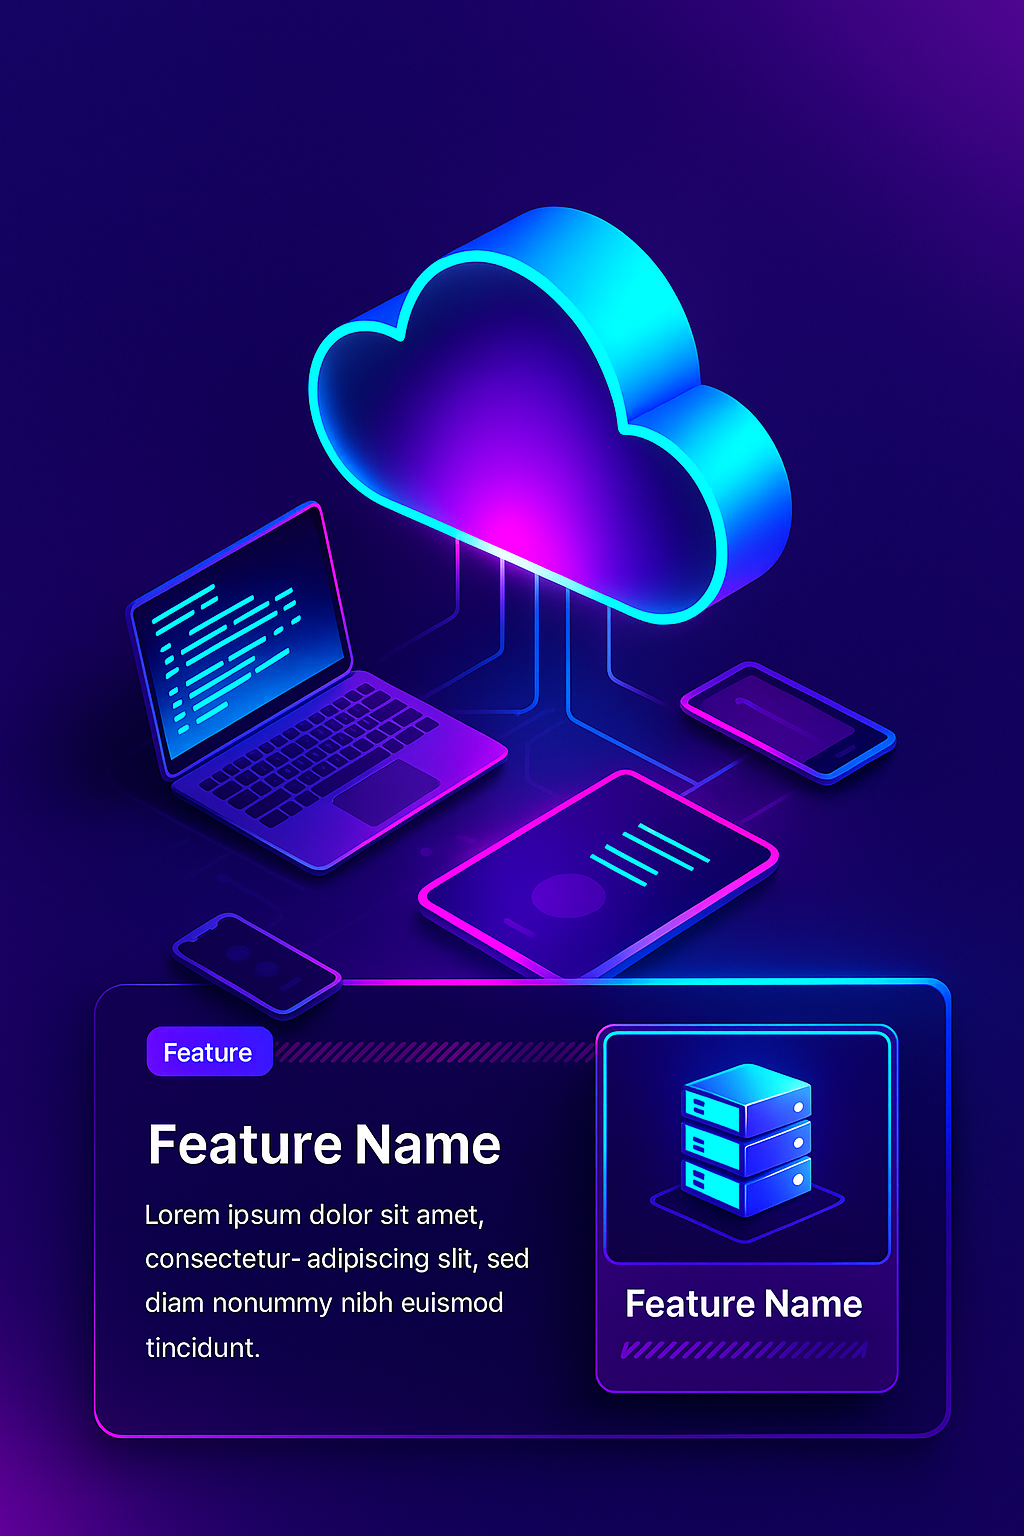The image size is (1024, 1536).
Task: Select the middle server unit in the stack
Action: pos(746,1145)
